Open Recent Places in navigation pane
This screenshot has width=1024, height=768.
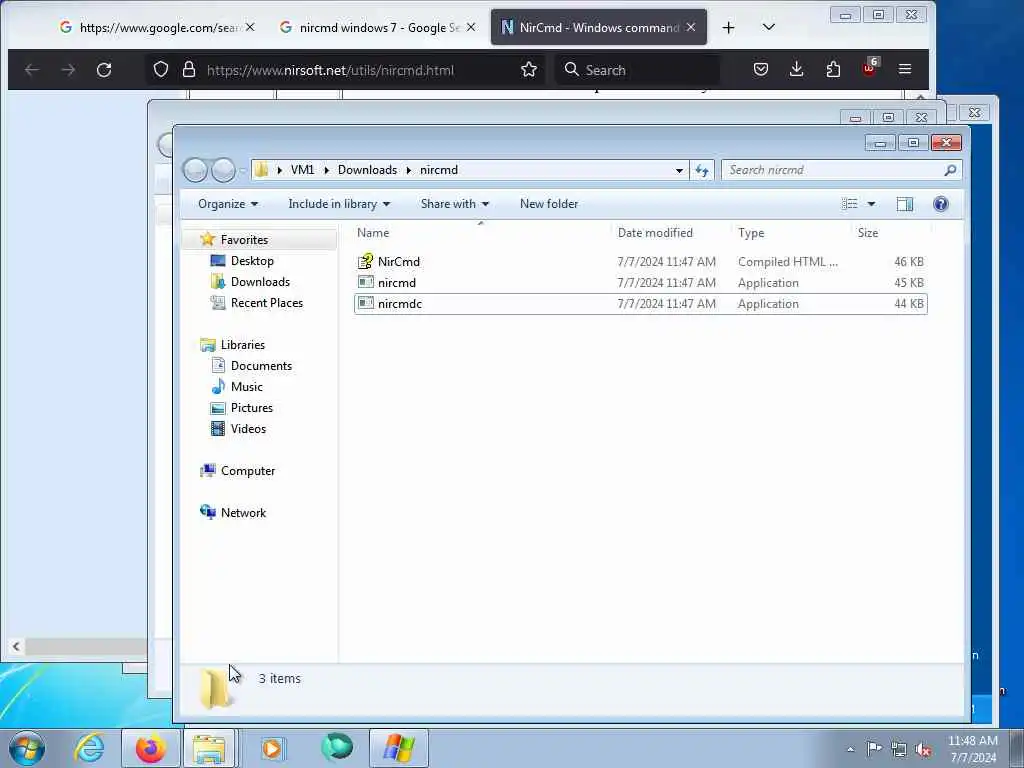pos(266,302)
